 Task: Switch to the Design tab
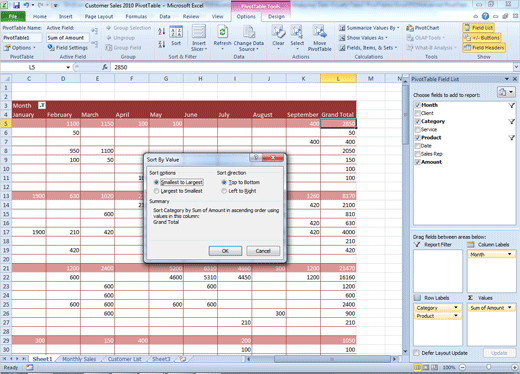(276, 16)
